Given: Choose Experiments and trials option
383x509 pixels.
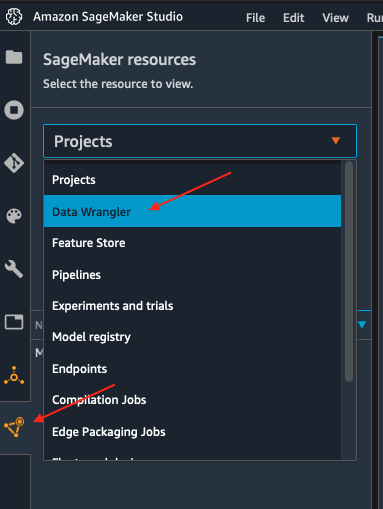Looking at the screenshot, I should (x=192, y=306).
